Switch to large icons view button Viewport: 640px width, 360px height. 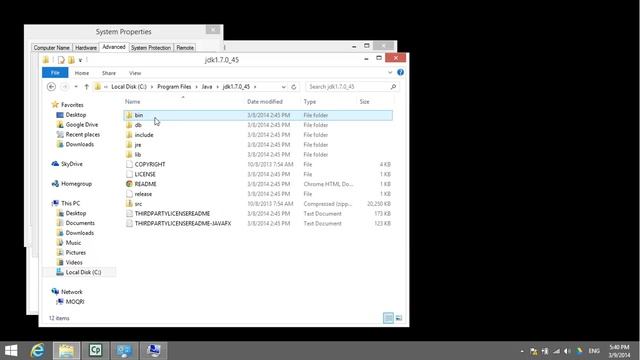pos(399,318)
